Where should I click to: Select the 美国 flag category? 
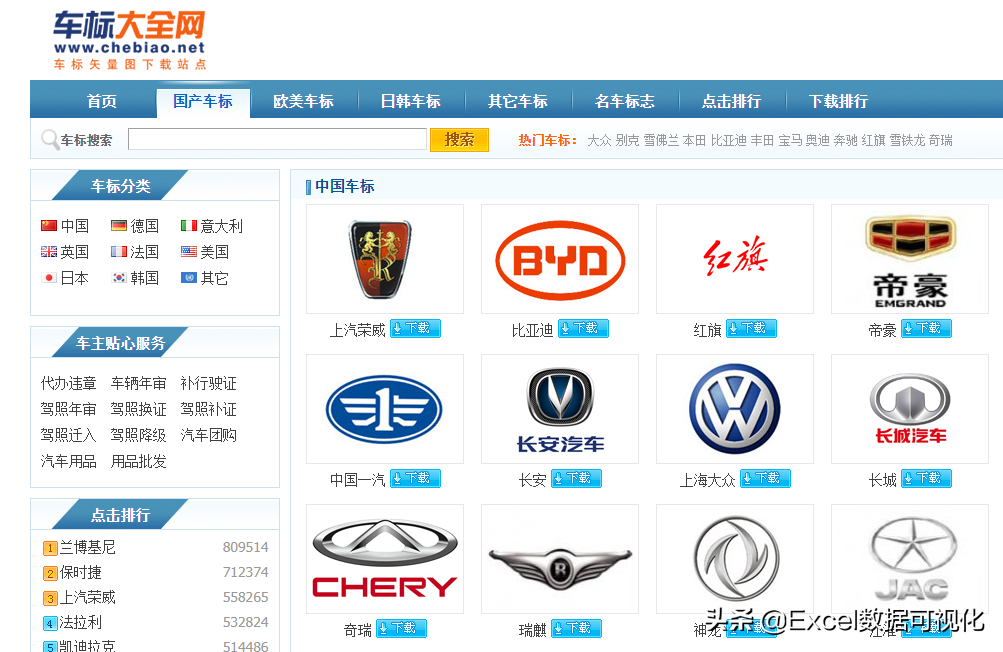(205, 252)
